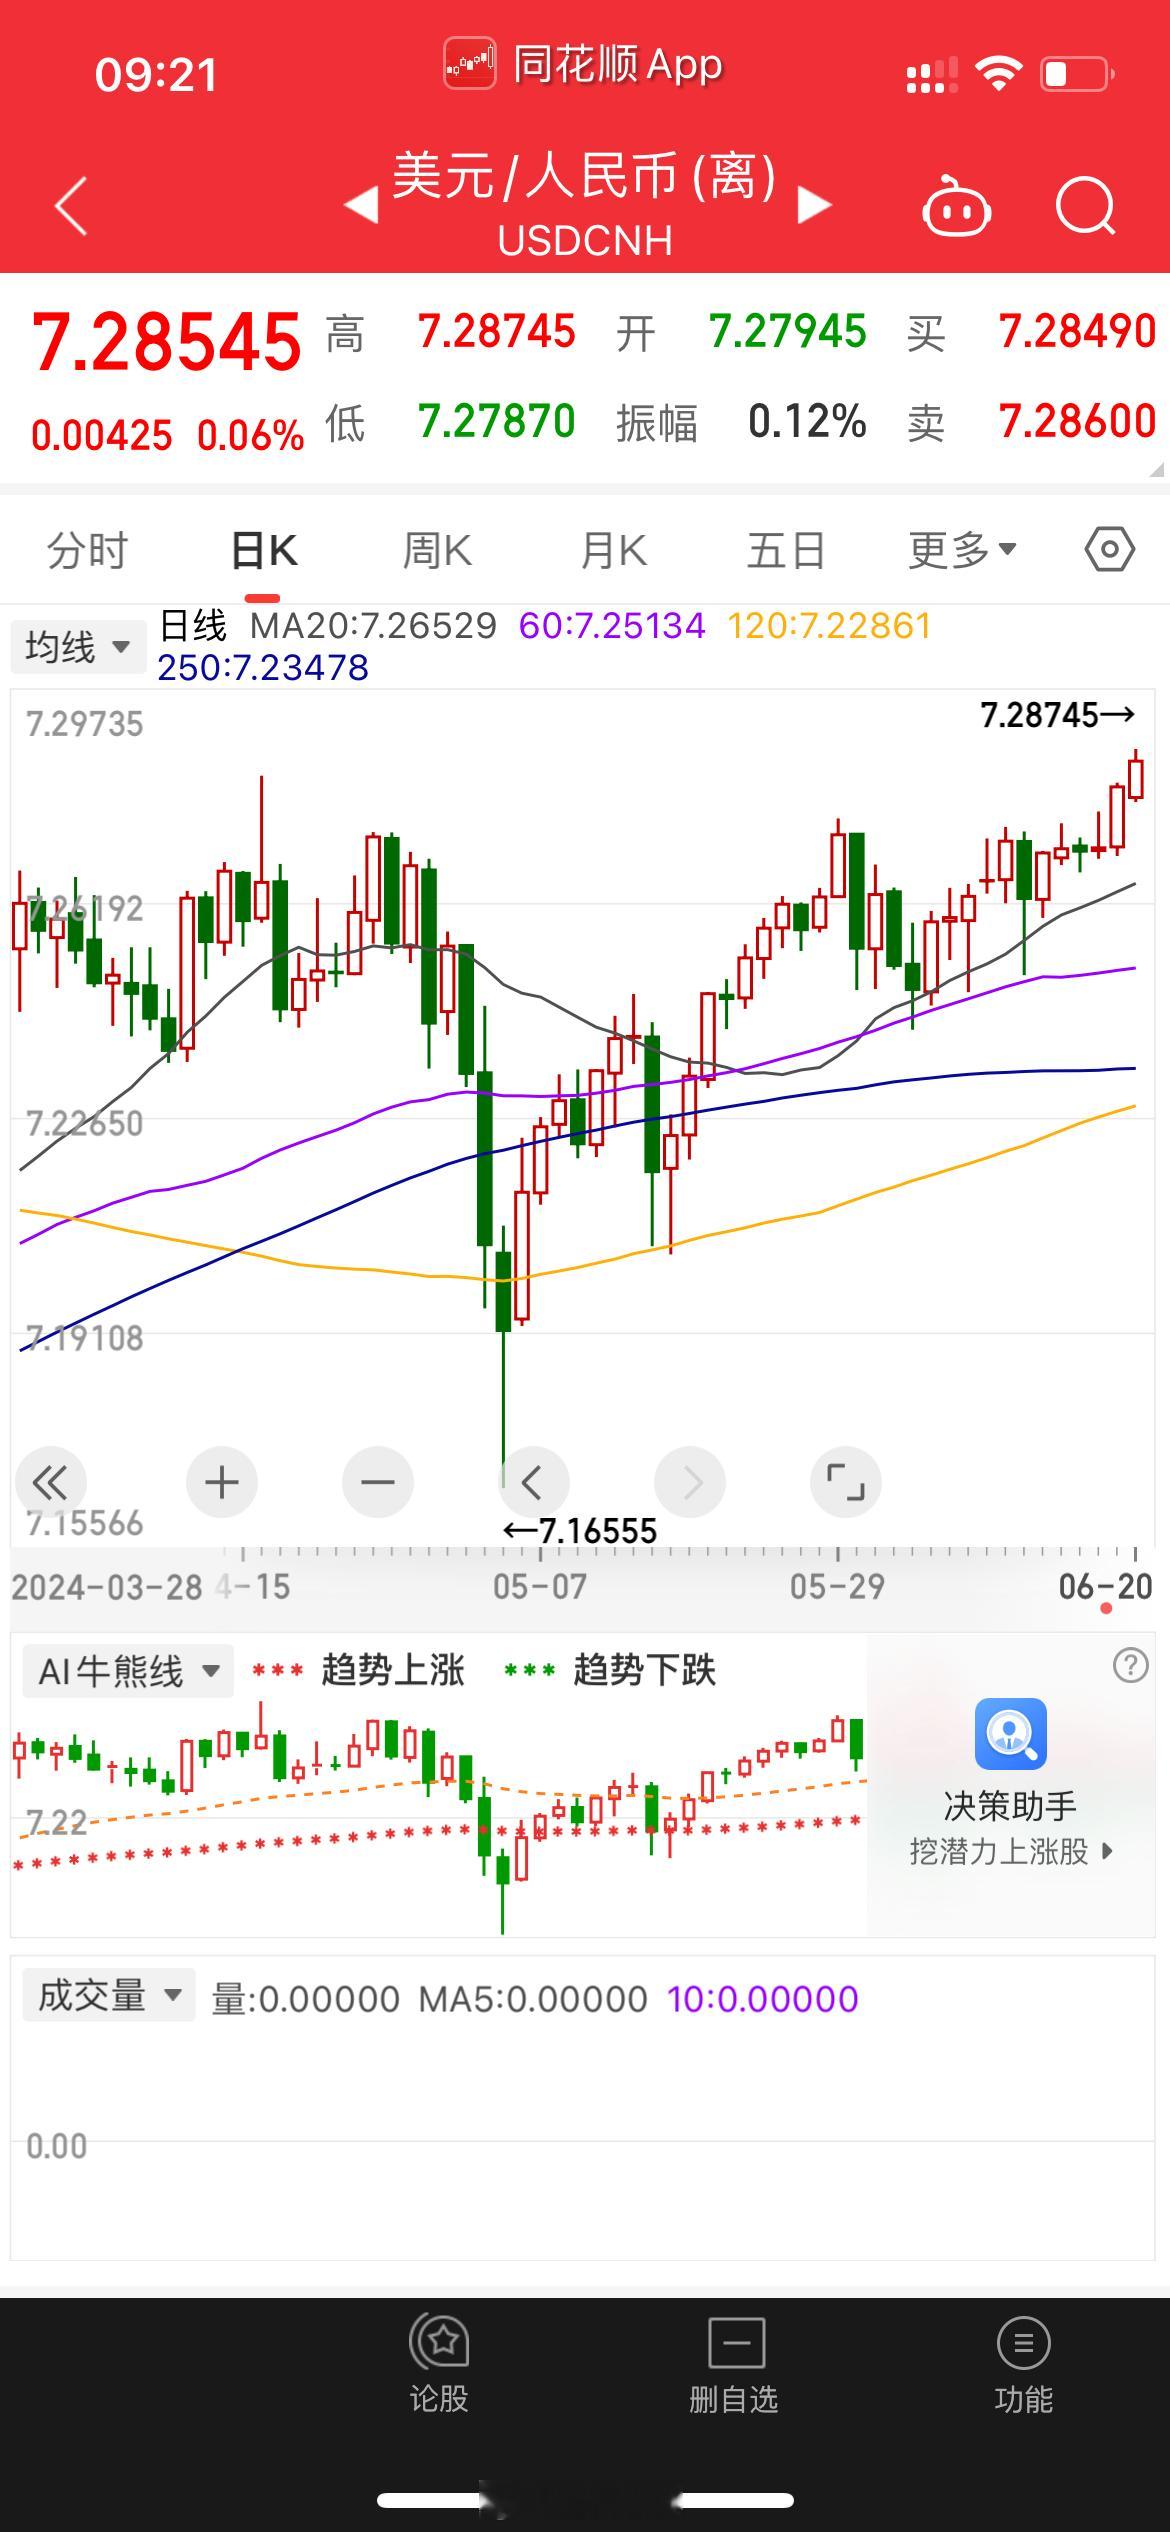Tap MA20:7.26529 value
The width and height of the screenshot is (1170, 2532).
[373, 626]
